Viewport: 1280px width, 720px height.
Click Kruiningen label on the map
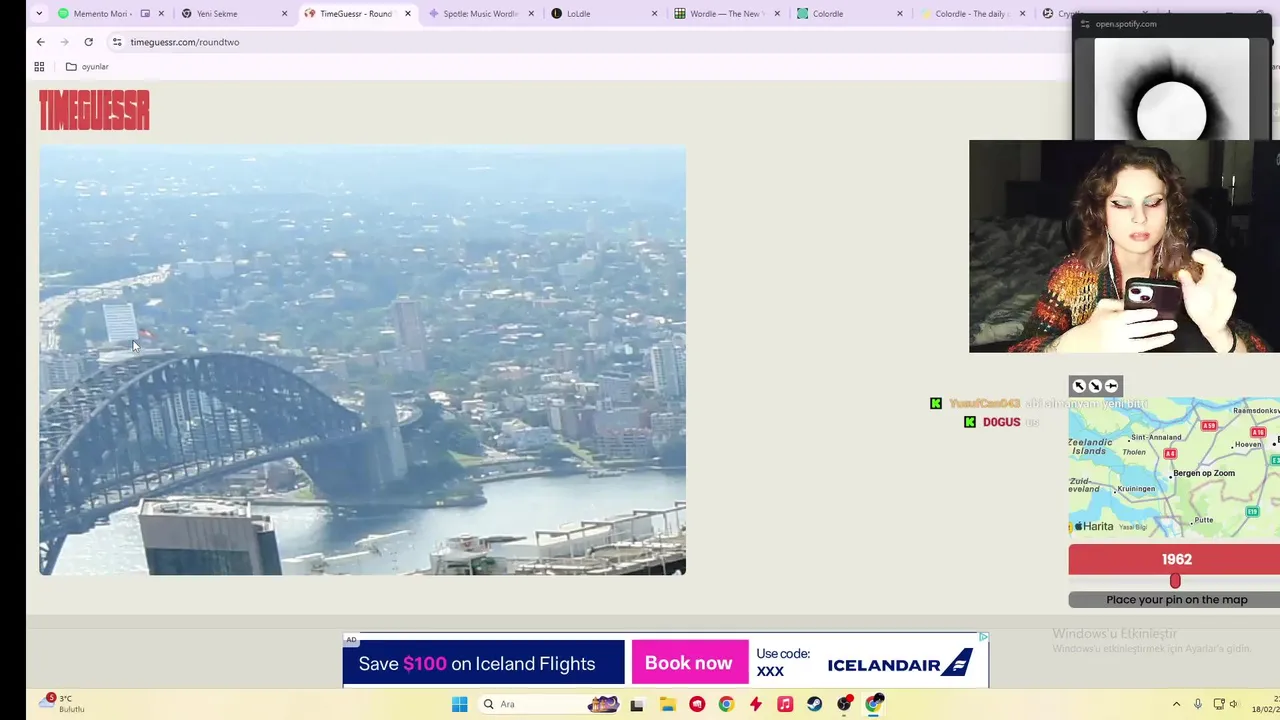pyautogui.click(x=1135, y=489)
